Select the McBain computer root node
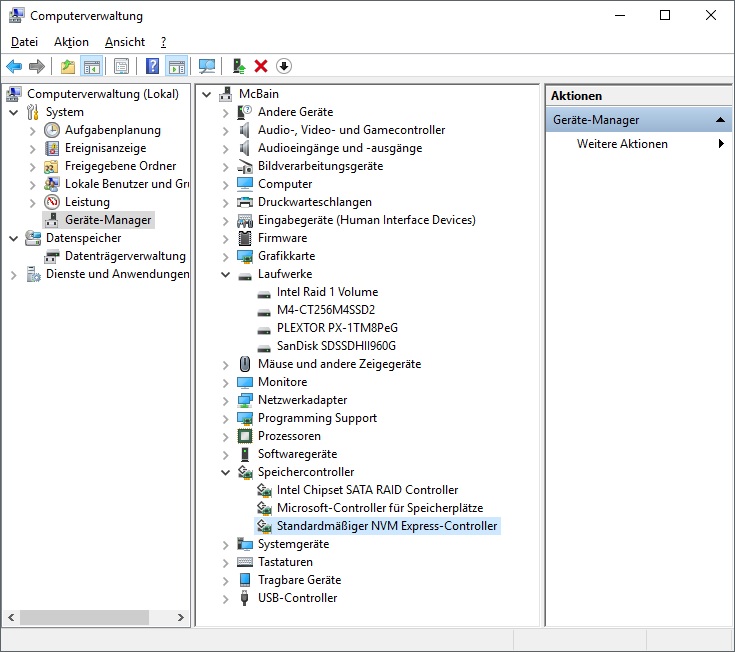 click(259, 94)
